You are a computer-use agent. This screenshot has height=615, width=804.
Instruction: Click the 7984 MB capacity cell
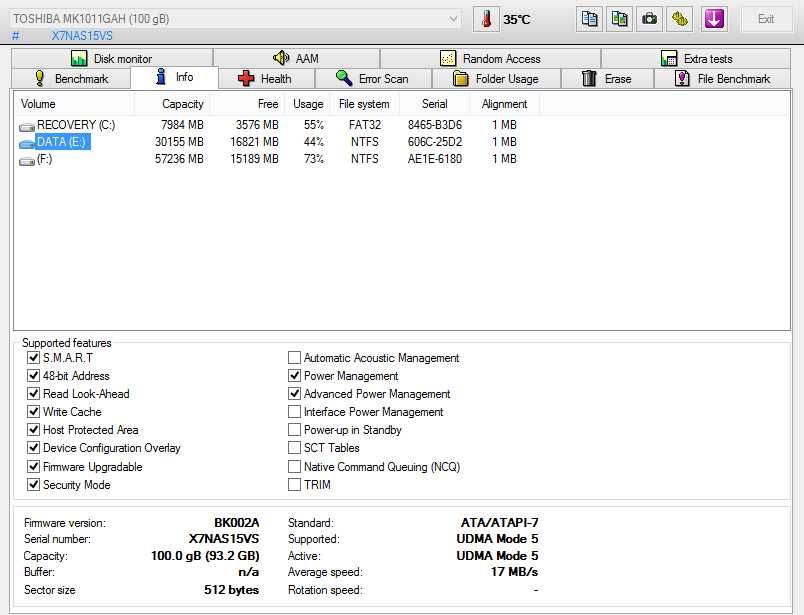tap(182, 125)
